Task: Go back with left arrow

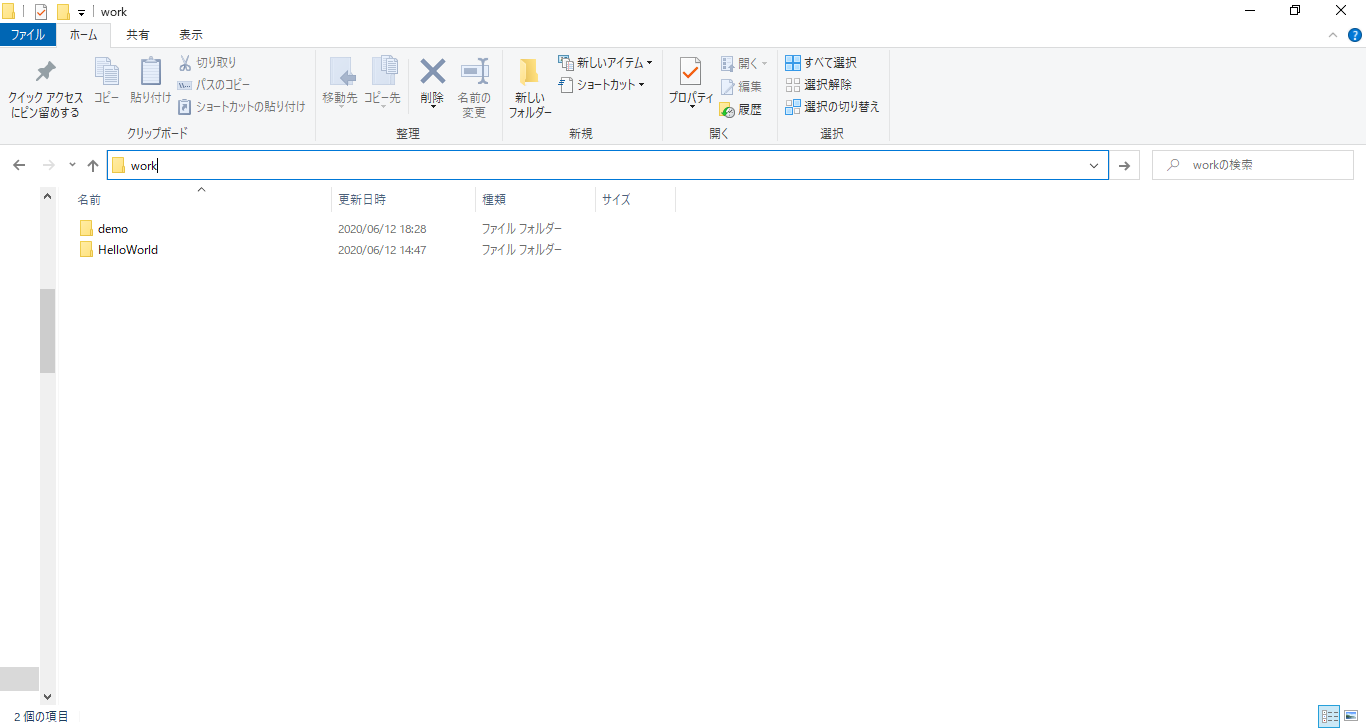Action: [x=19, y=165]
